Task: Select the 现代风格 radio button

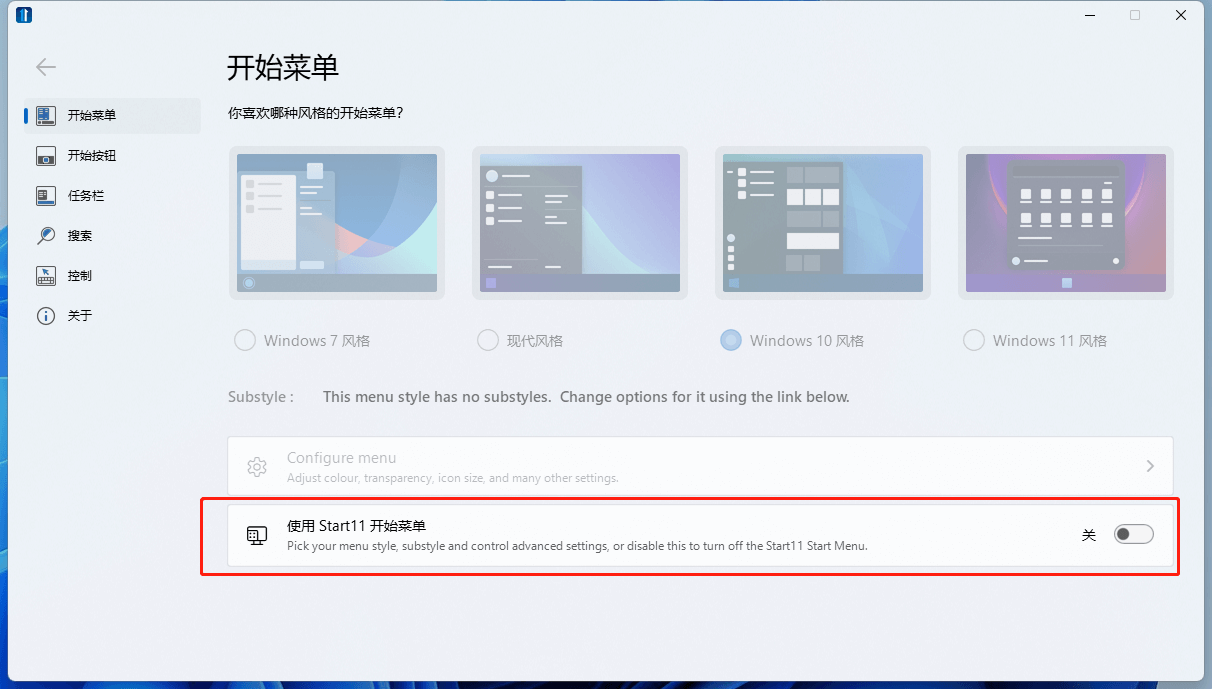Action: pyautogui.click(x=487, y=340)
